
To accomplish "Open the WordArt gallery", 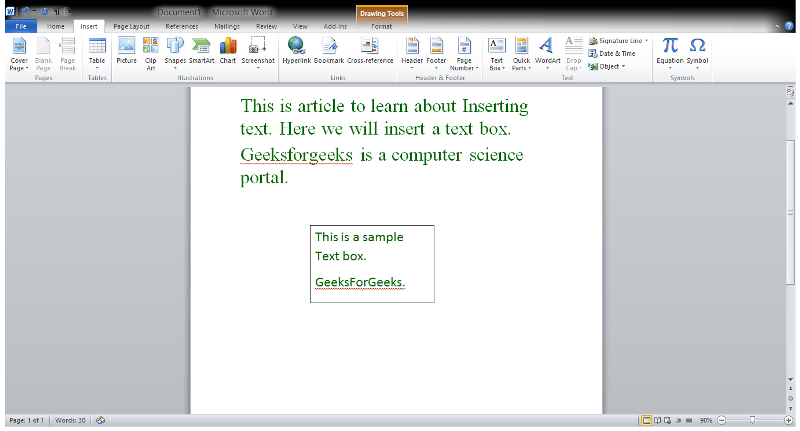I will [547, 54].
